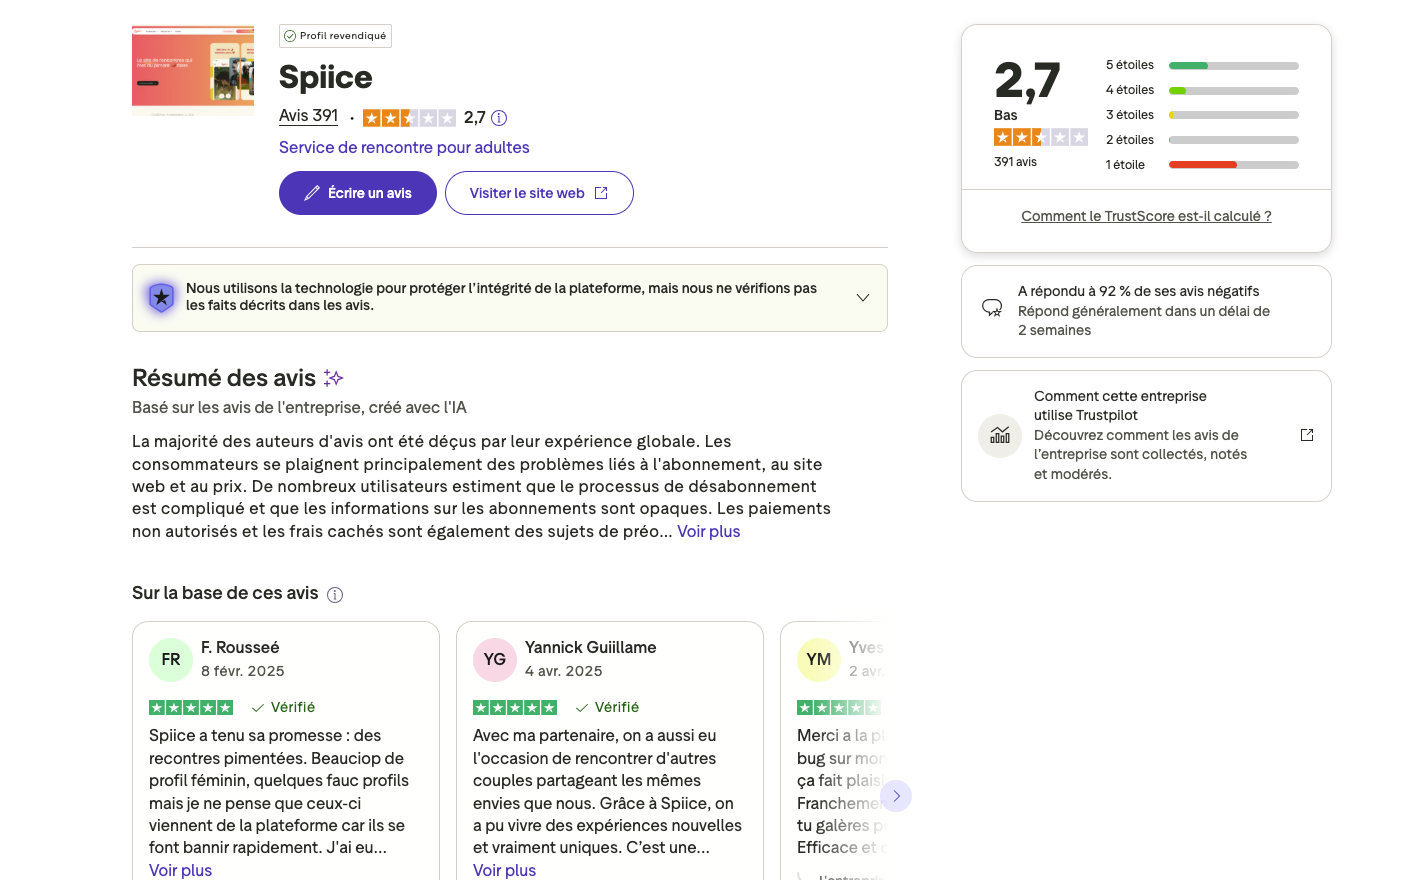Filter reviews by 1 étoile
This screenshot has height=880, width=1423.
coord(1127,164)
